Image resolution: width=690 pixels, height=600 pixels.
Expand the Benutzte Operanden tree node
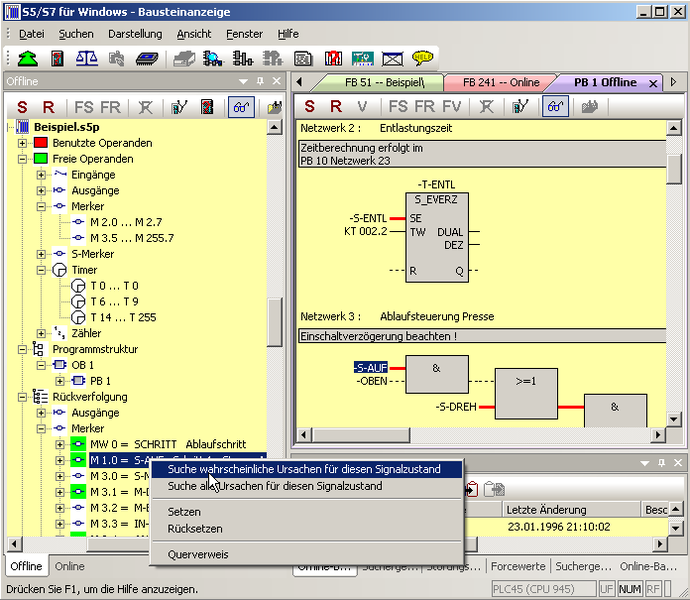point(22,143)
